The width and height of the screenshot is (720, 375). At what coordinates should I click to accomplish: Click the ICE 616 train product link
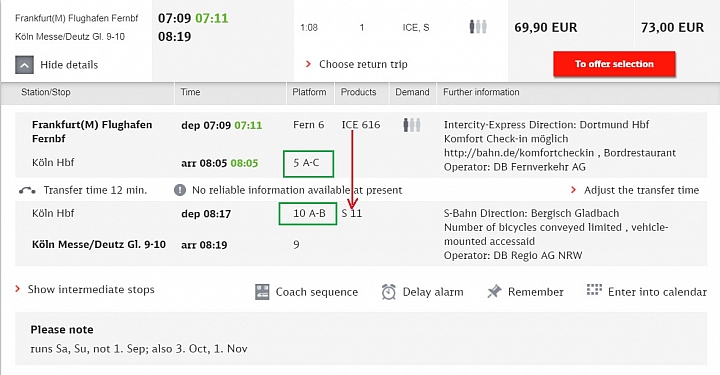(x=361, y=125)
